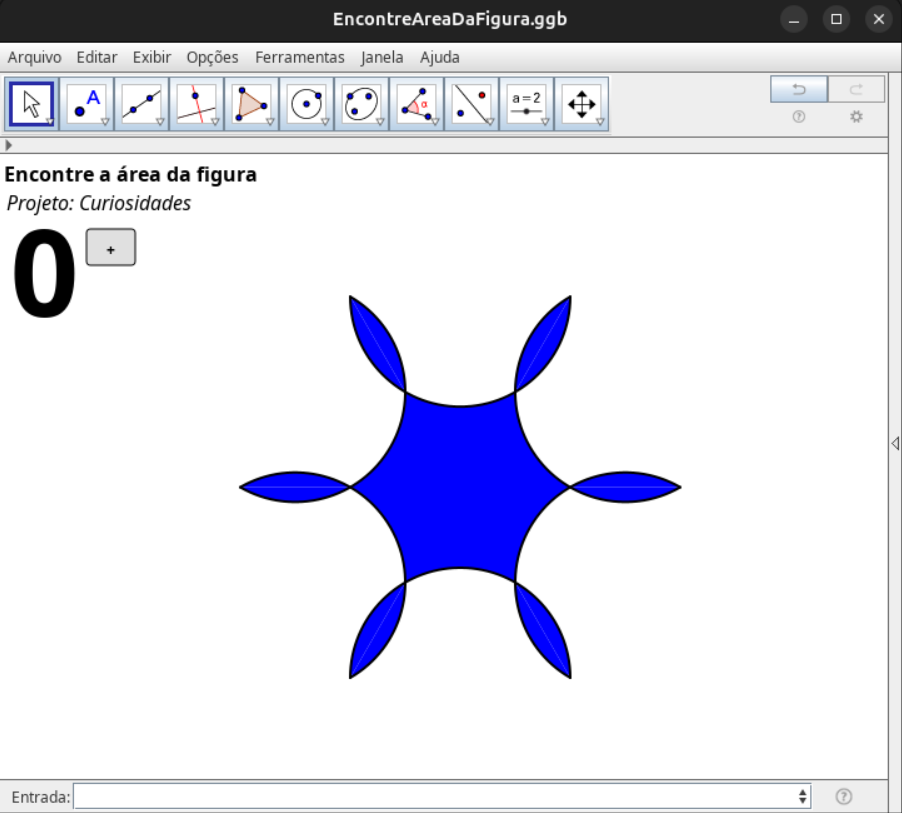The width and height of the screenshot is (902, 813).
Task: Select the Move arrow tool
Action: (x=31, y=104)
